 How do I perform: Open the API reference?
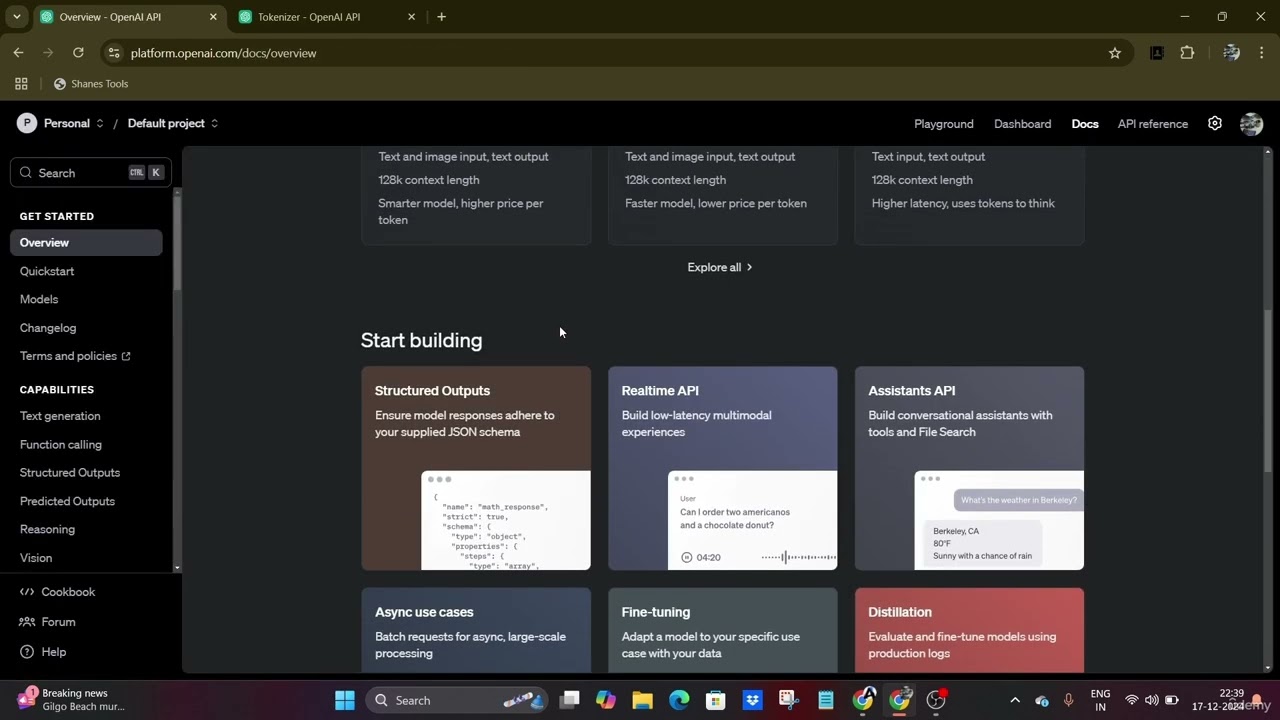pos(1152,124)
